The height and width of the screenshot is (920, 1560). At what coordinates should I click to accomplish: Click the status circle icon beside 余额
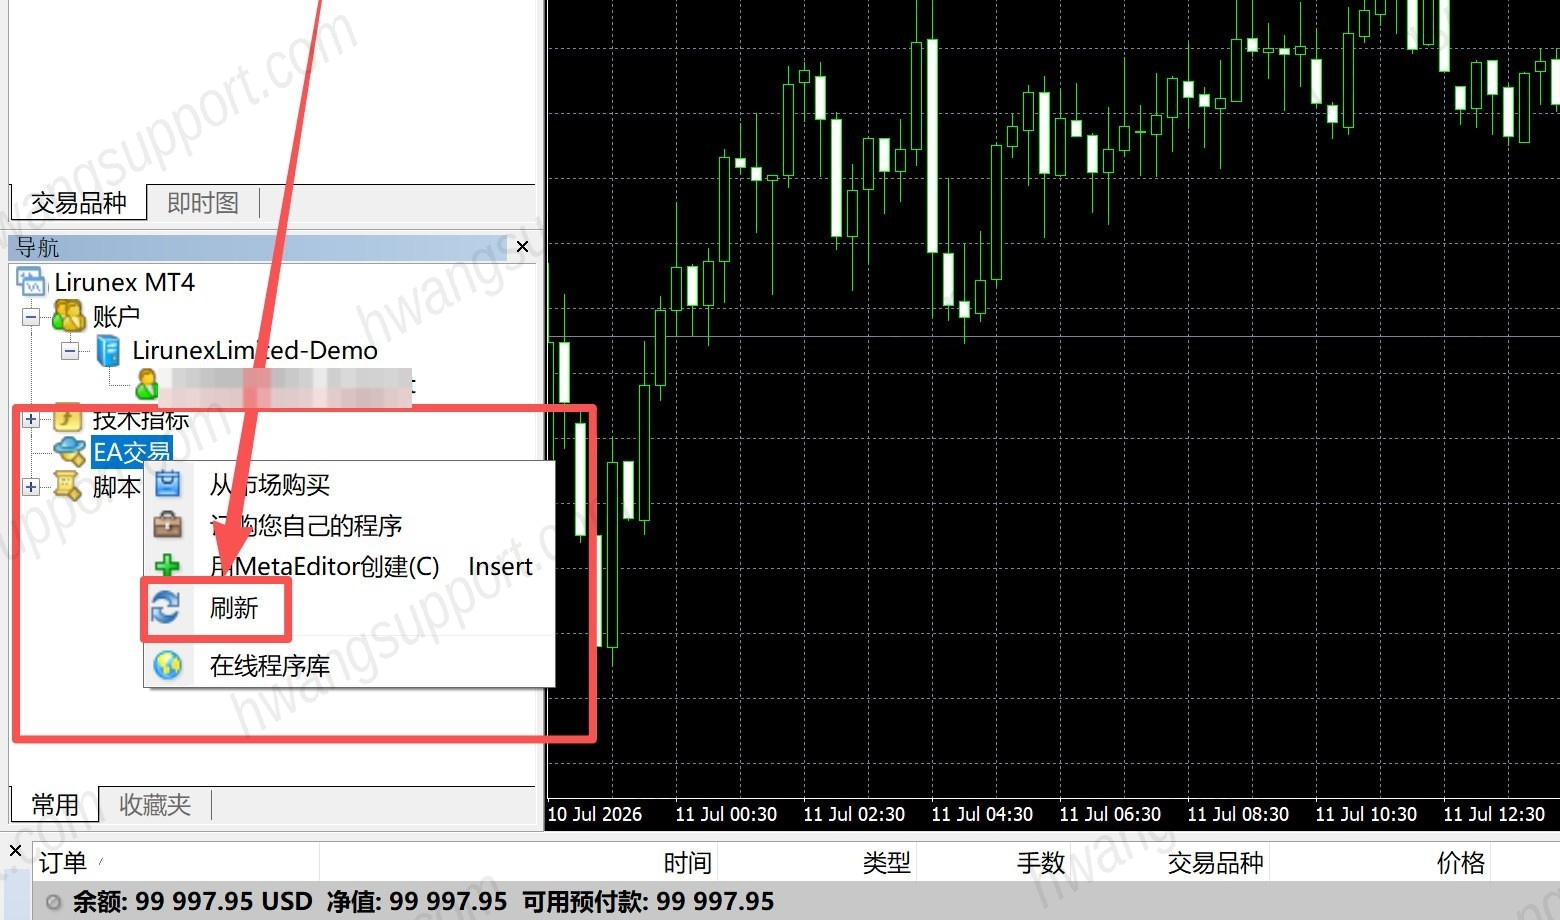coord(53,902)
